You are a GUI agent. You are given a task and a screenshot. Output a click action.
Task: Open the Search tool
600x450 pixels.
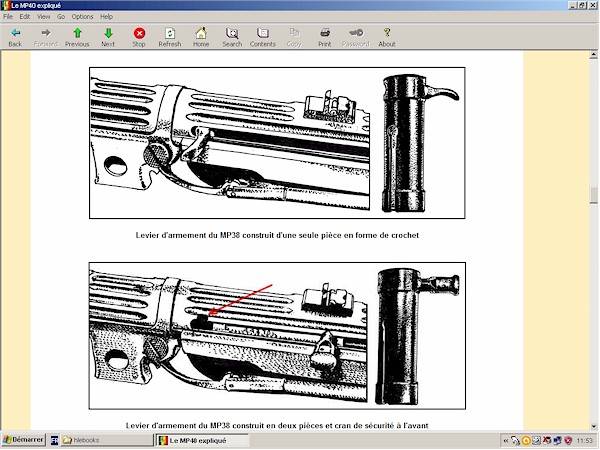[x=232, y=37]
